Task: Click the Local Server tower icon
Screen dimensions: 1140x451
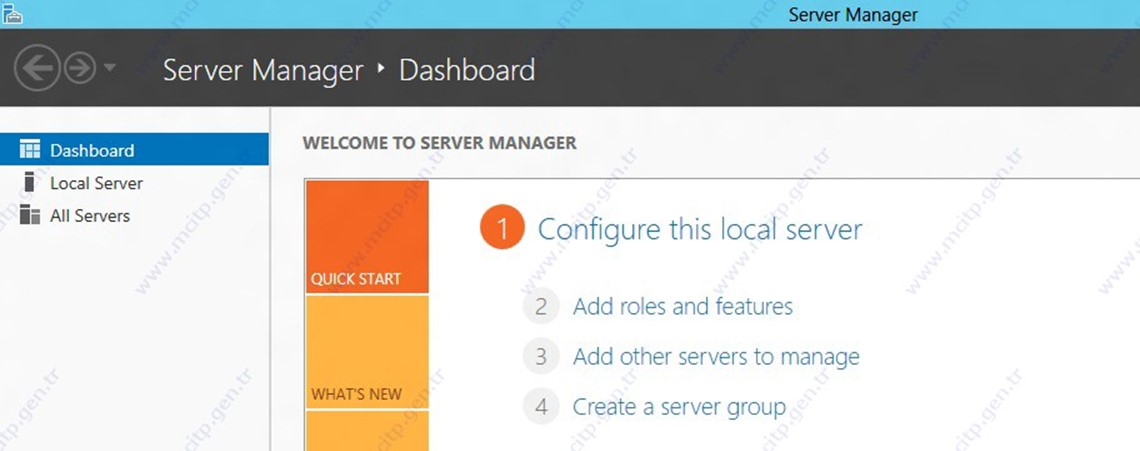Action: pos(29,182)
